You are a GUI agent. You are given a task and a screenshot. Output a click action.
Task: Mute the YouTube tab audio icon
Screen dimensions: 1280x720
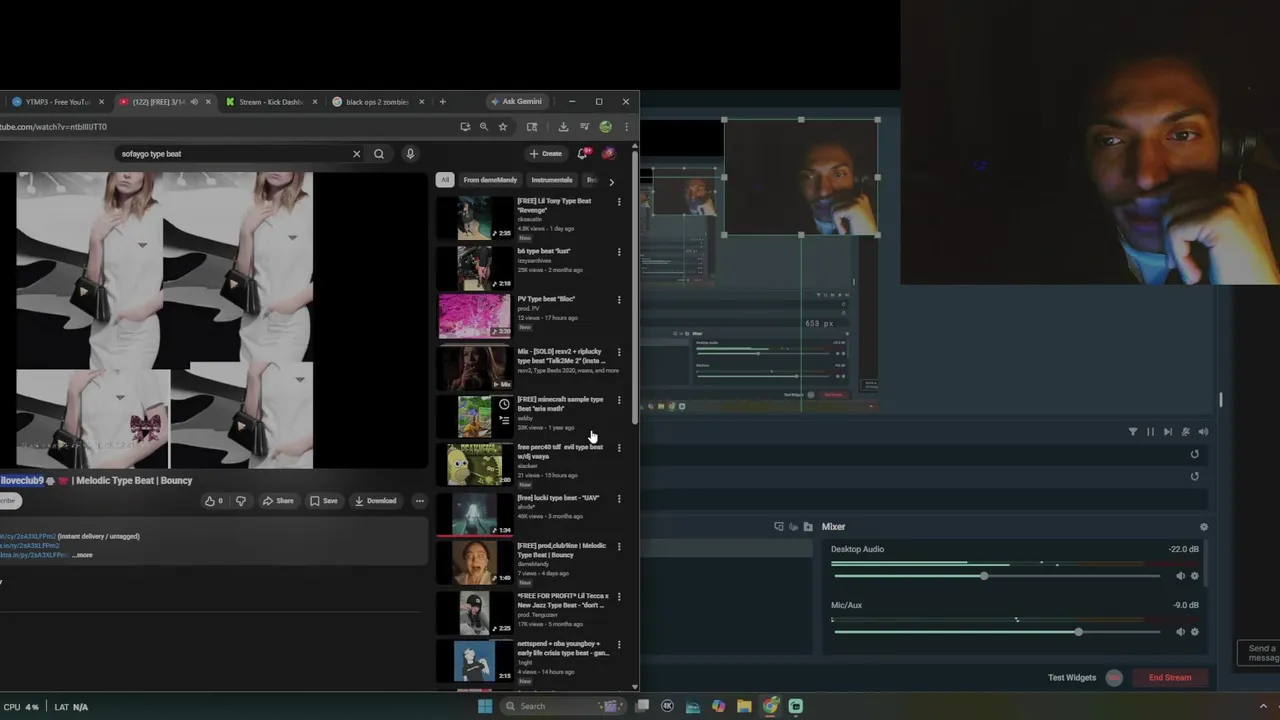194,102
